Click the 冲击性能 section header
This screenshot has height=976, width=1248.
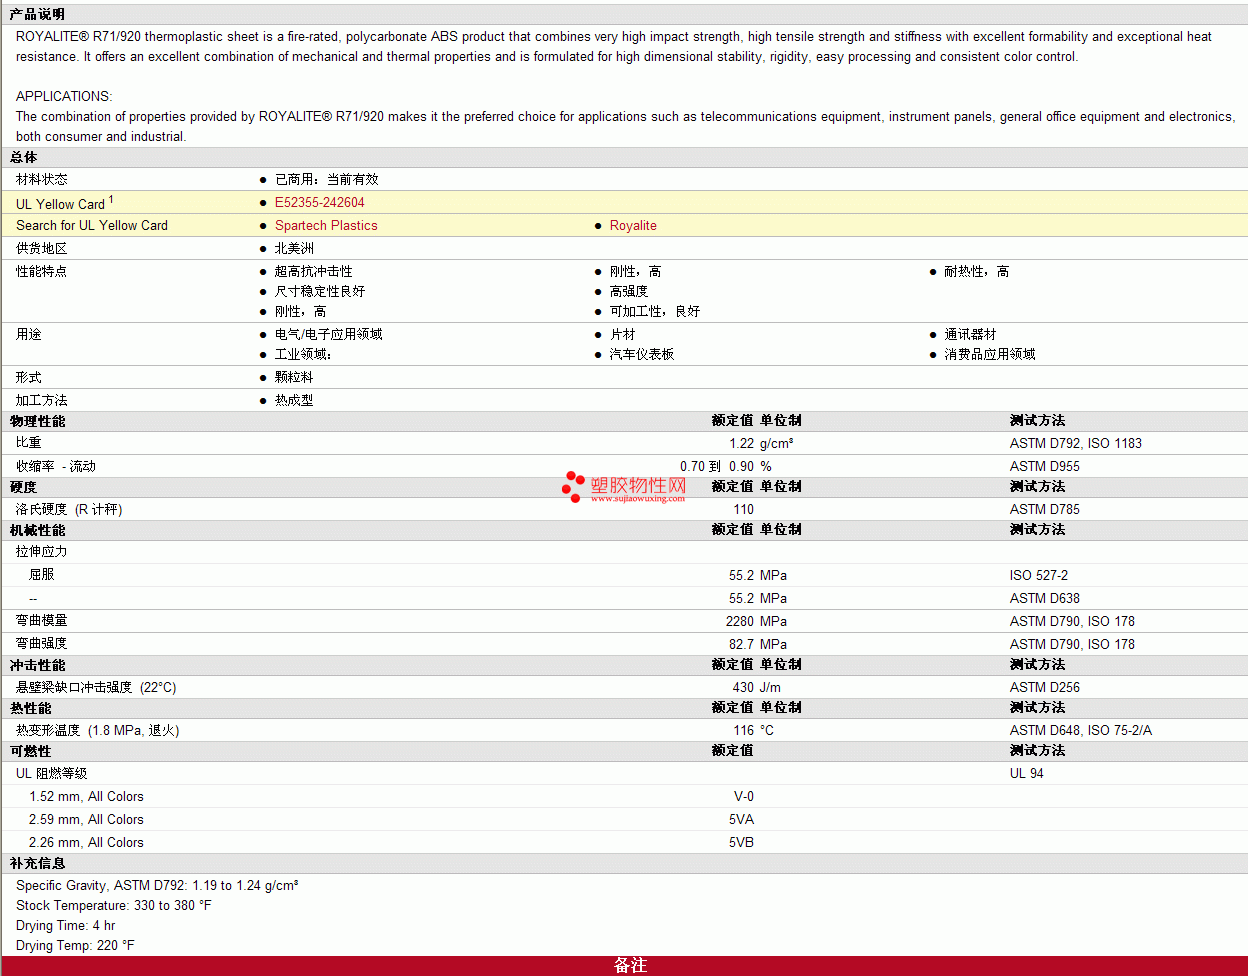37,665
